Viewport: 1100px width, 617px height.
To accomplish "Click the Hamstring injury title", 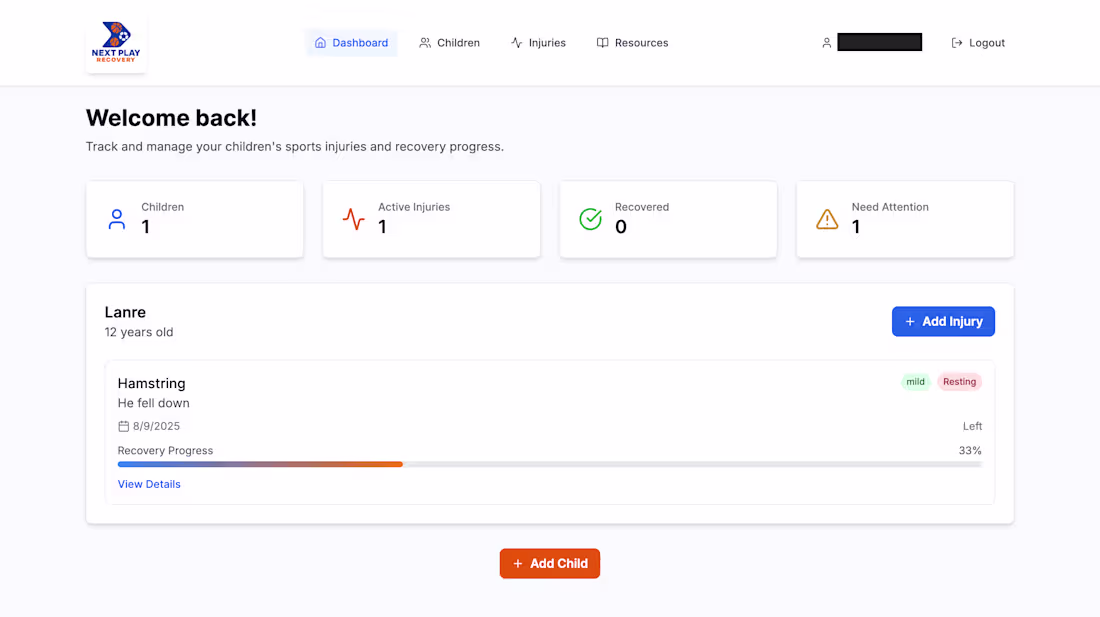I will click(152, 384).
